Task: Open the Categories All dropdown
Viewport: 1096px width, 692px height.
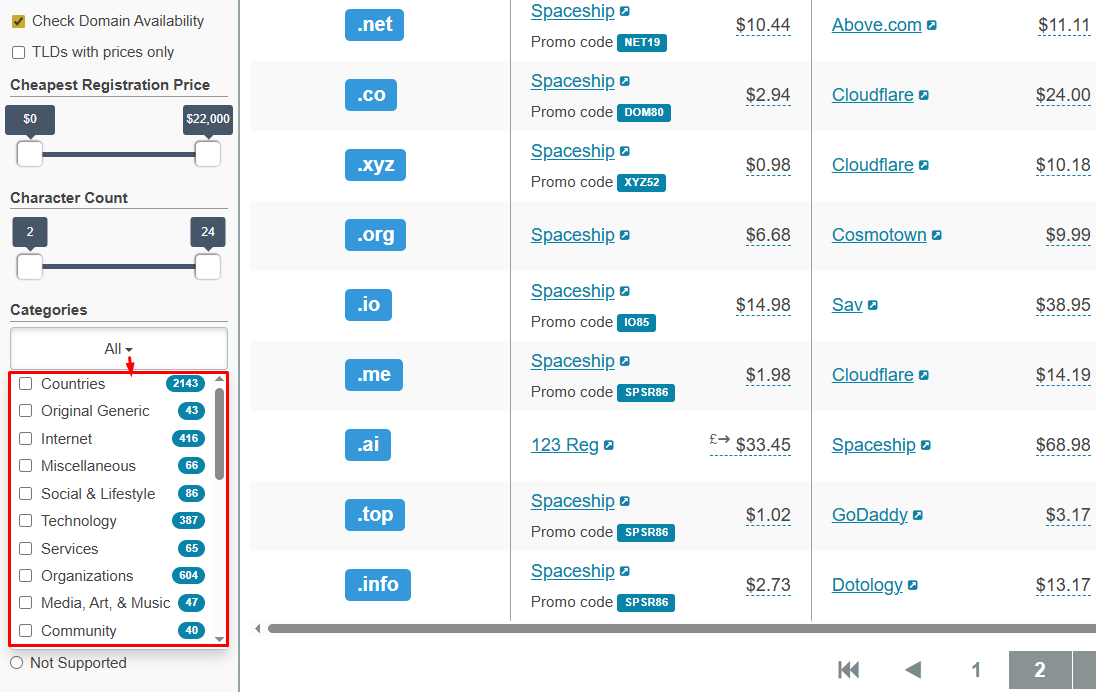Action: tap(119, 348)
